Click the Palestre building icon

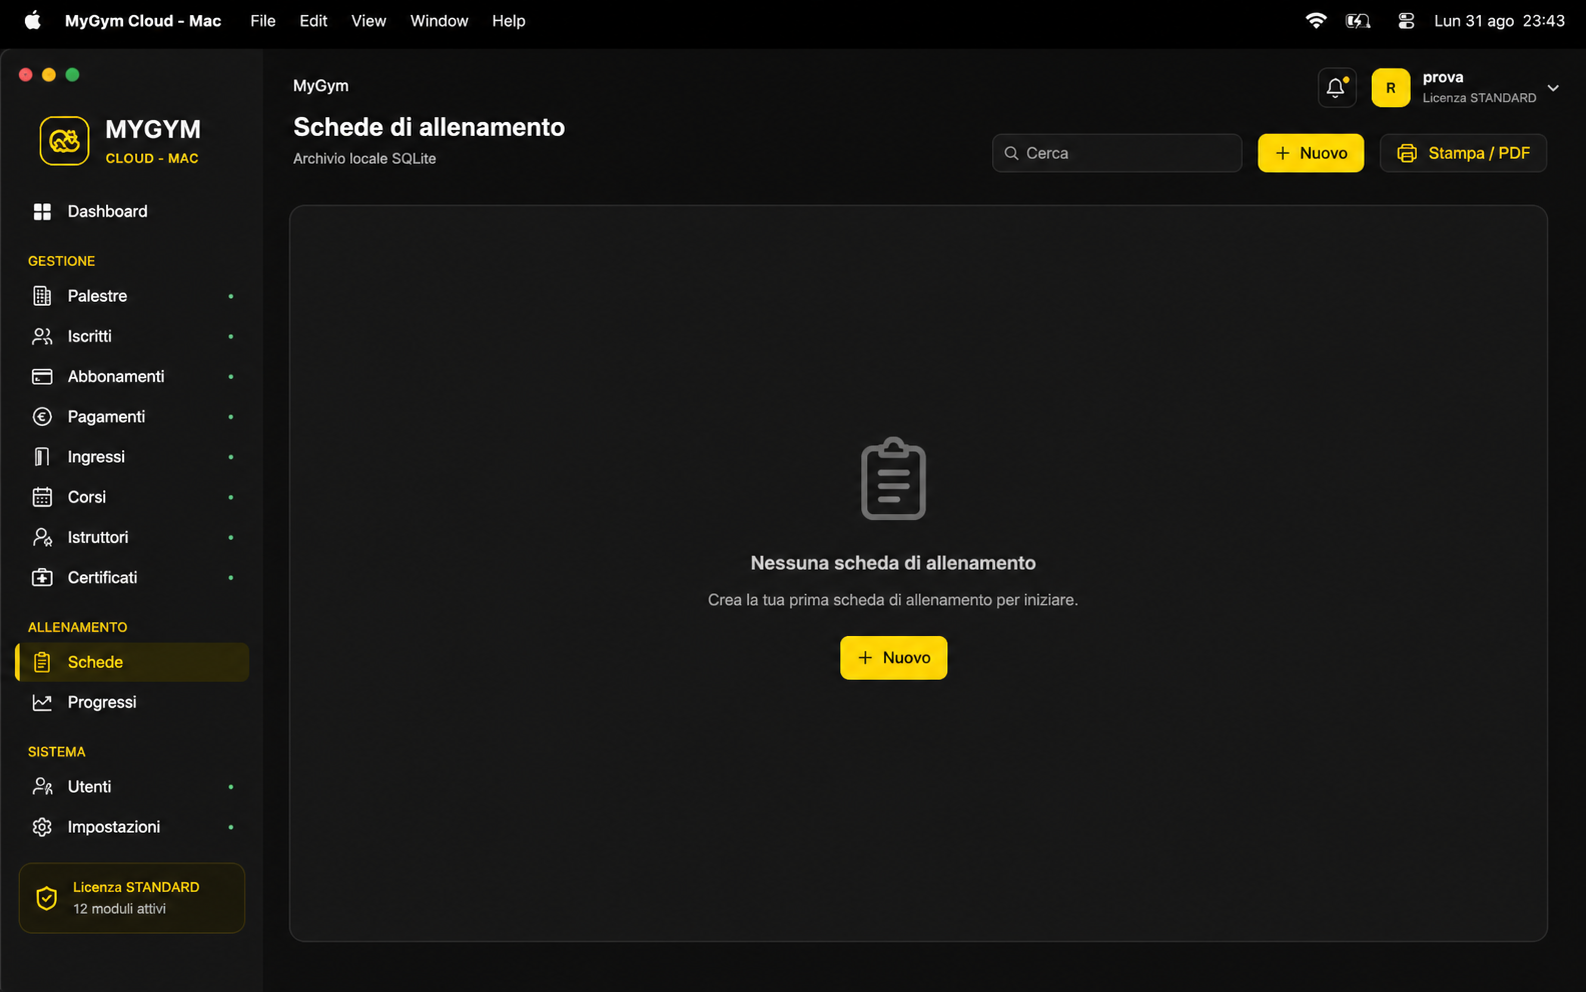(42, 296)
